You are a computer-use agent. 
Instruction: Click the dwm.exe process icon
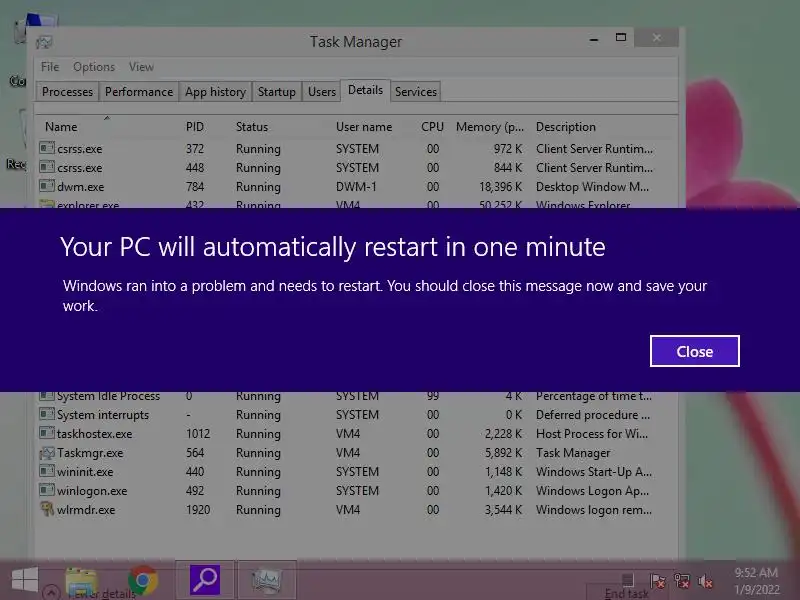coord(47,186)
